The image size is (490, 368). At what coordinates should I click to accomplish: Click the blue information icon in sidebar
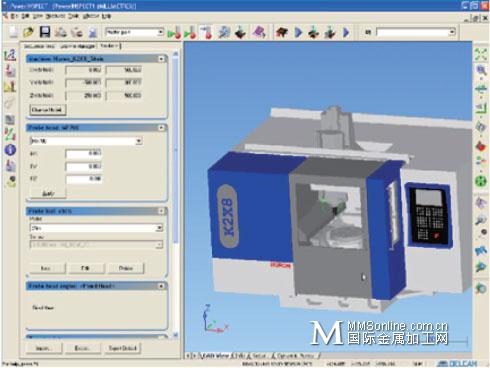tap(10, 150)
